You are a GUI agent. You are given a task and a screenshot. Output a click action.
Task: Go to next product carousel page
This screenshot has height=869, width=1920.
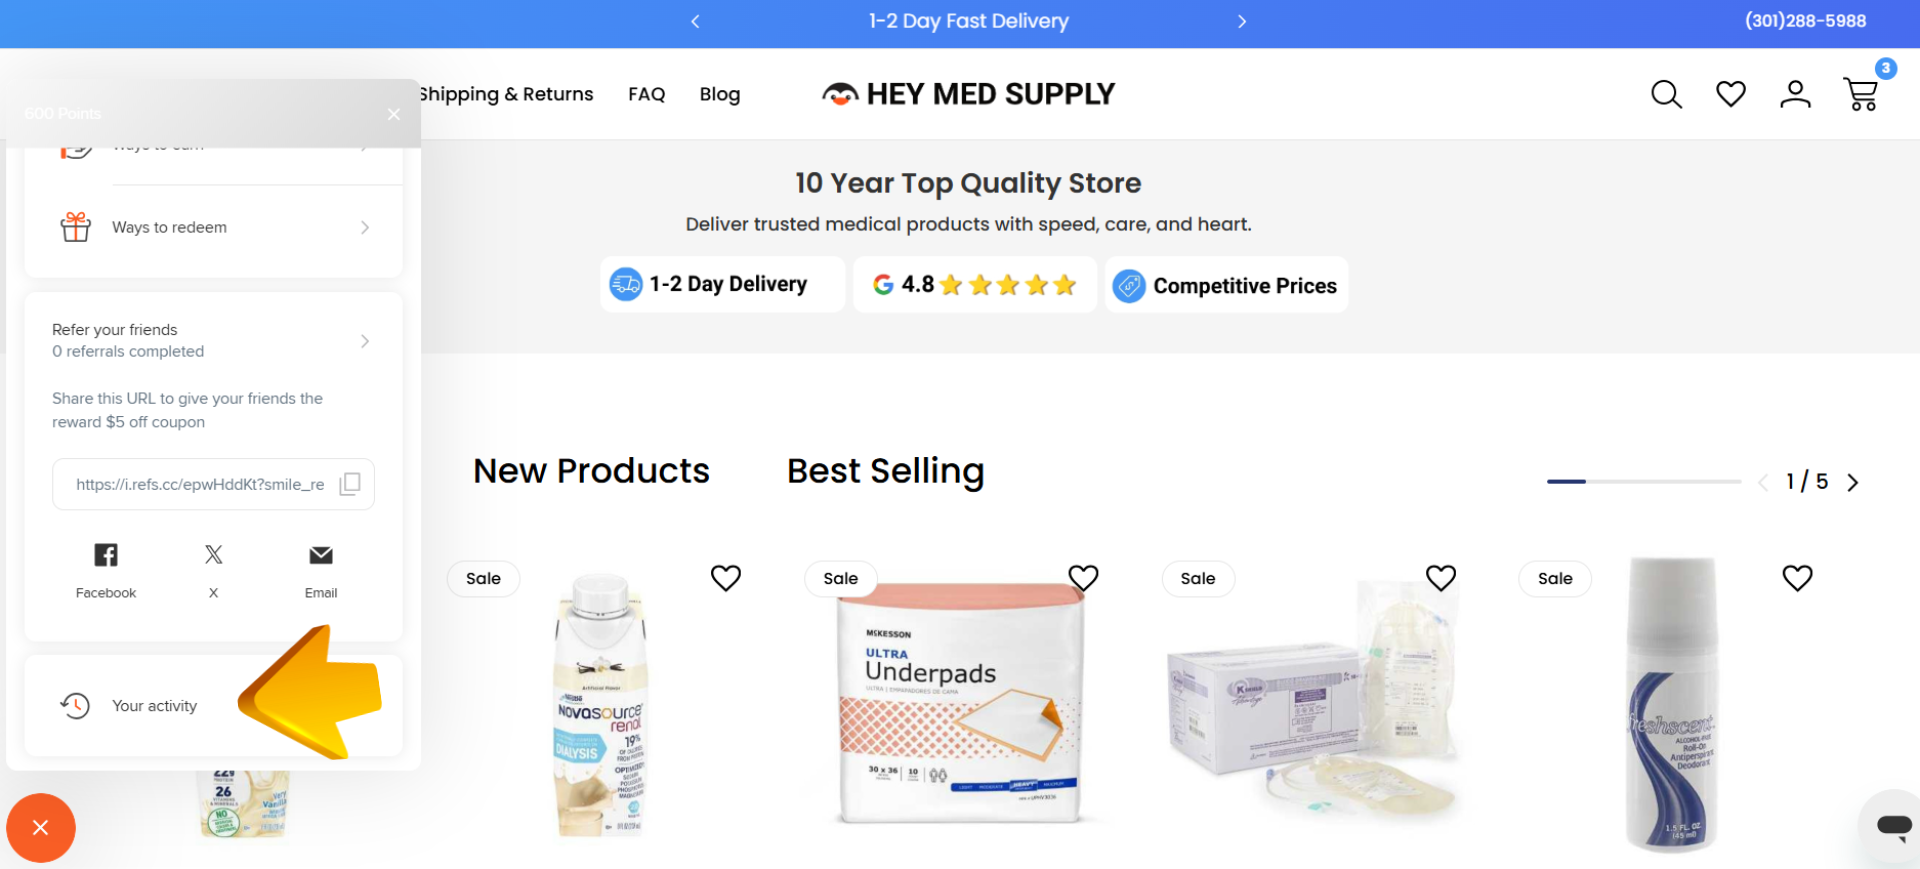[x=1853, y=482]
